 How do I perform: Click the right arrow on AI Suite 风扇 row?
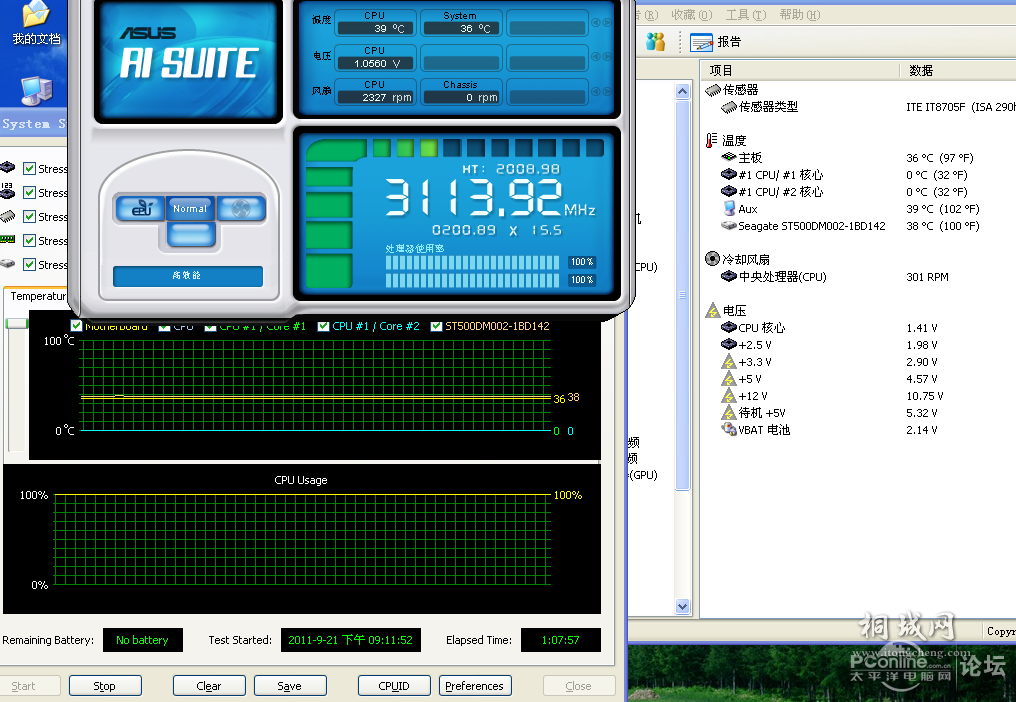click(607, 91)
